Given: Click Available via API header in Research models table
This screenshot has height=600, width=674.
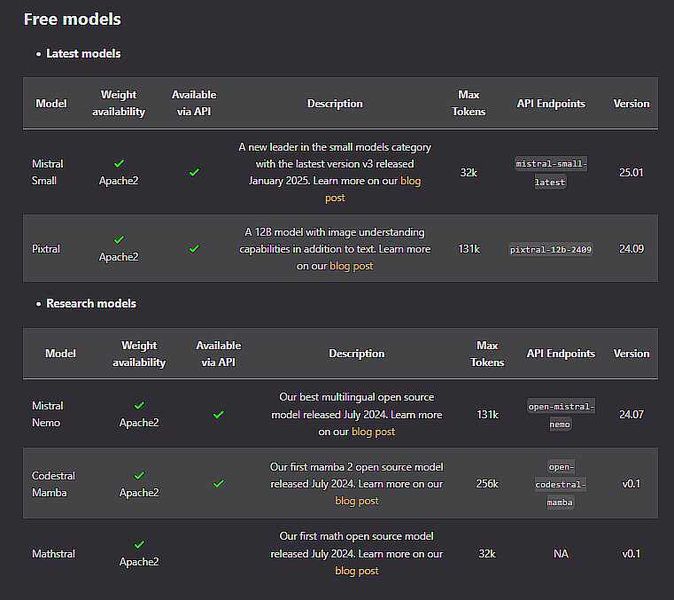Looking at the screenshot, I should pos(218,354).
